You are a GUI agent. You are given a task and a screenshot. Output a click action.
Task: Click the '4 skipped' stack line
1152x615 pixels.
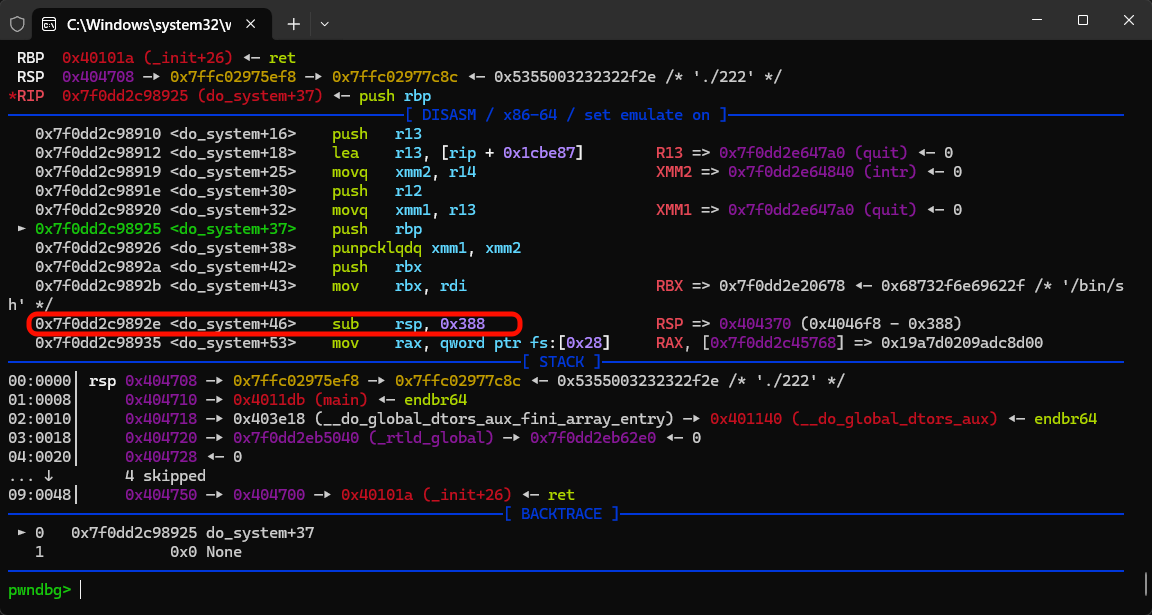tap(165, 476)
